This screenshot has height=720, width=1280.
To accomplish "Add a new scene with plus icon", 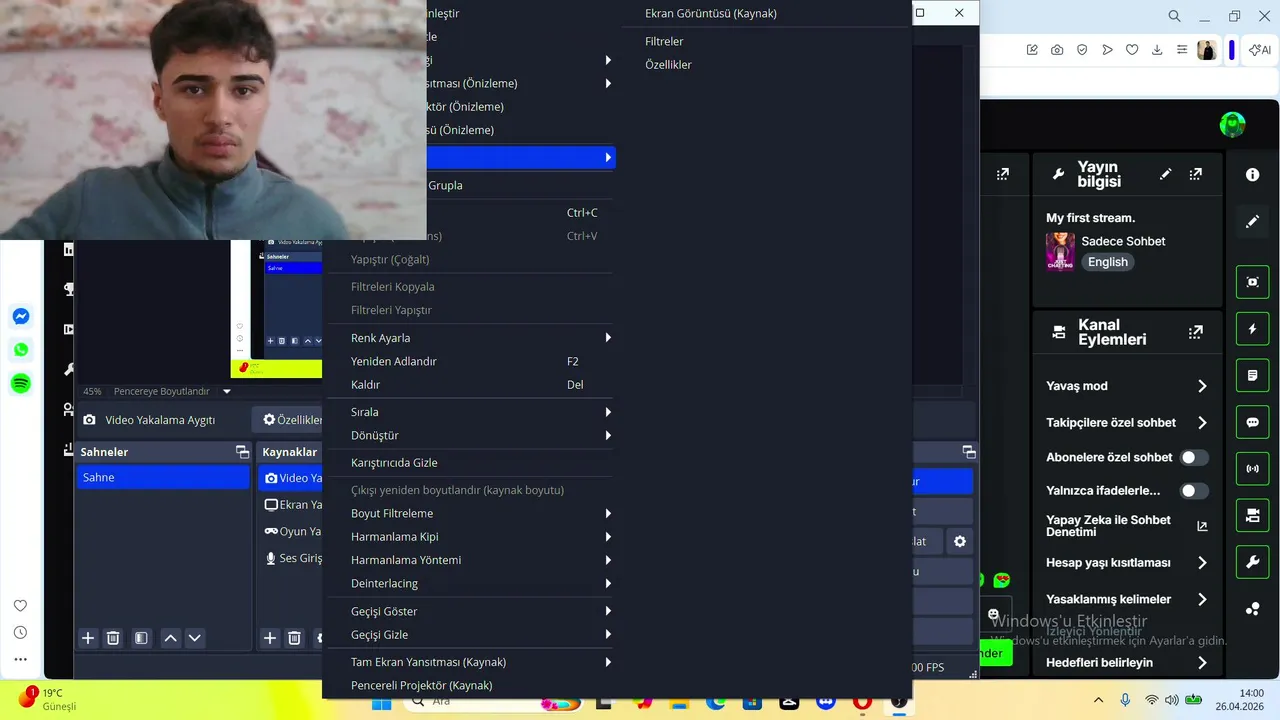I will (x=88, y=638).
